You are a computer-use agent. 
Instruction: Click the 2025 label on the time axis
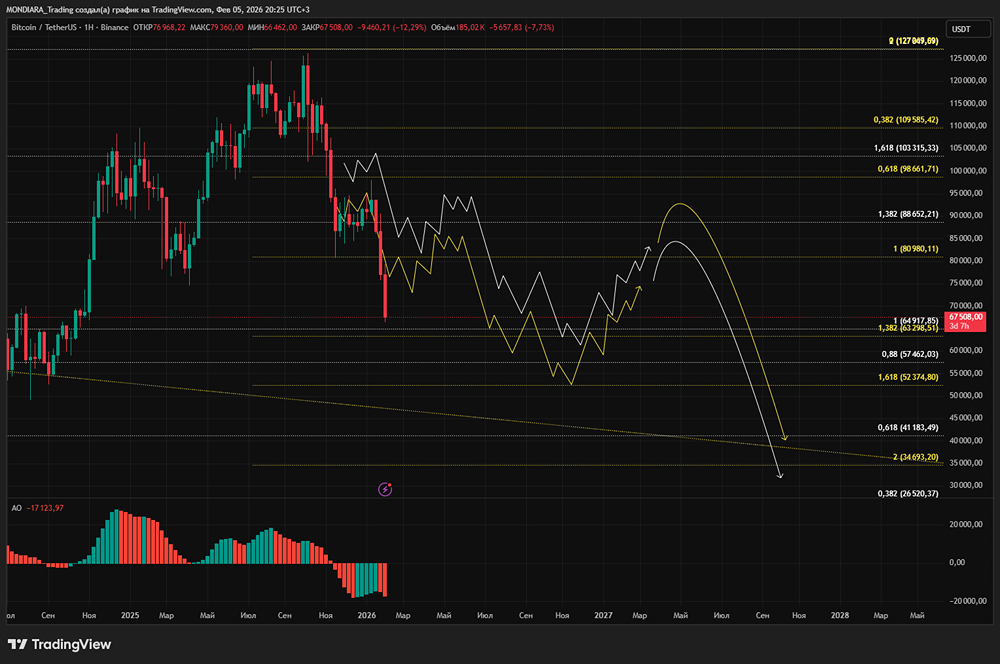(130, 616)
